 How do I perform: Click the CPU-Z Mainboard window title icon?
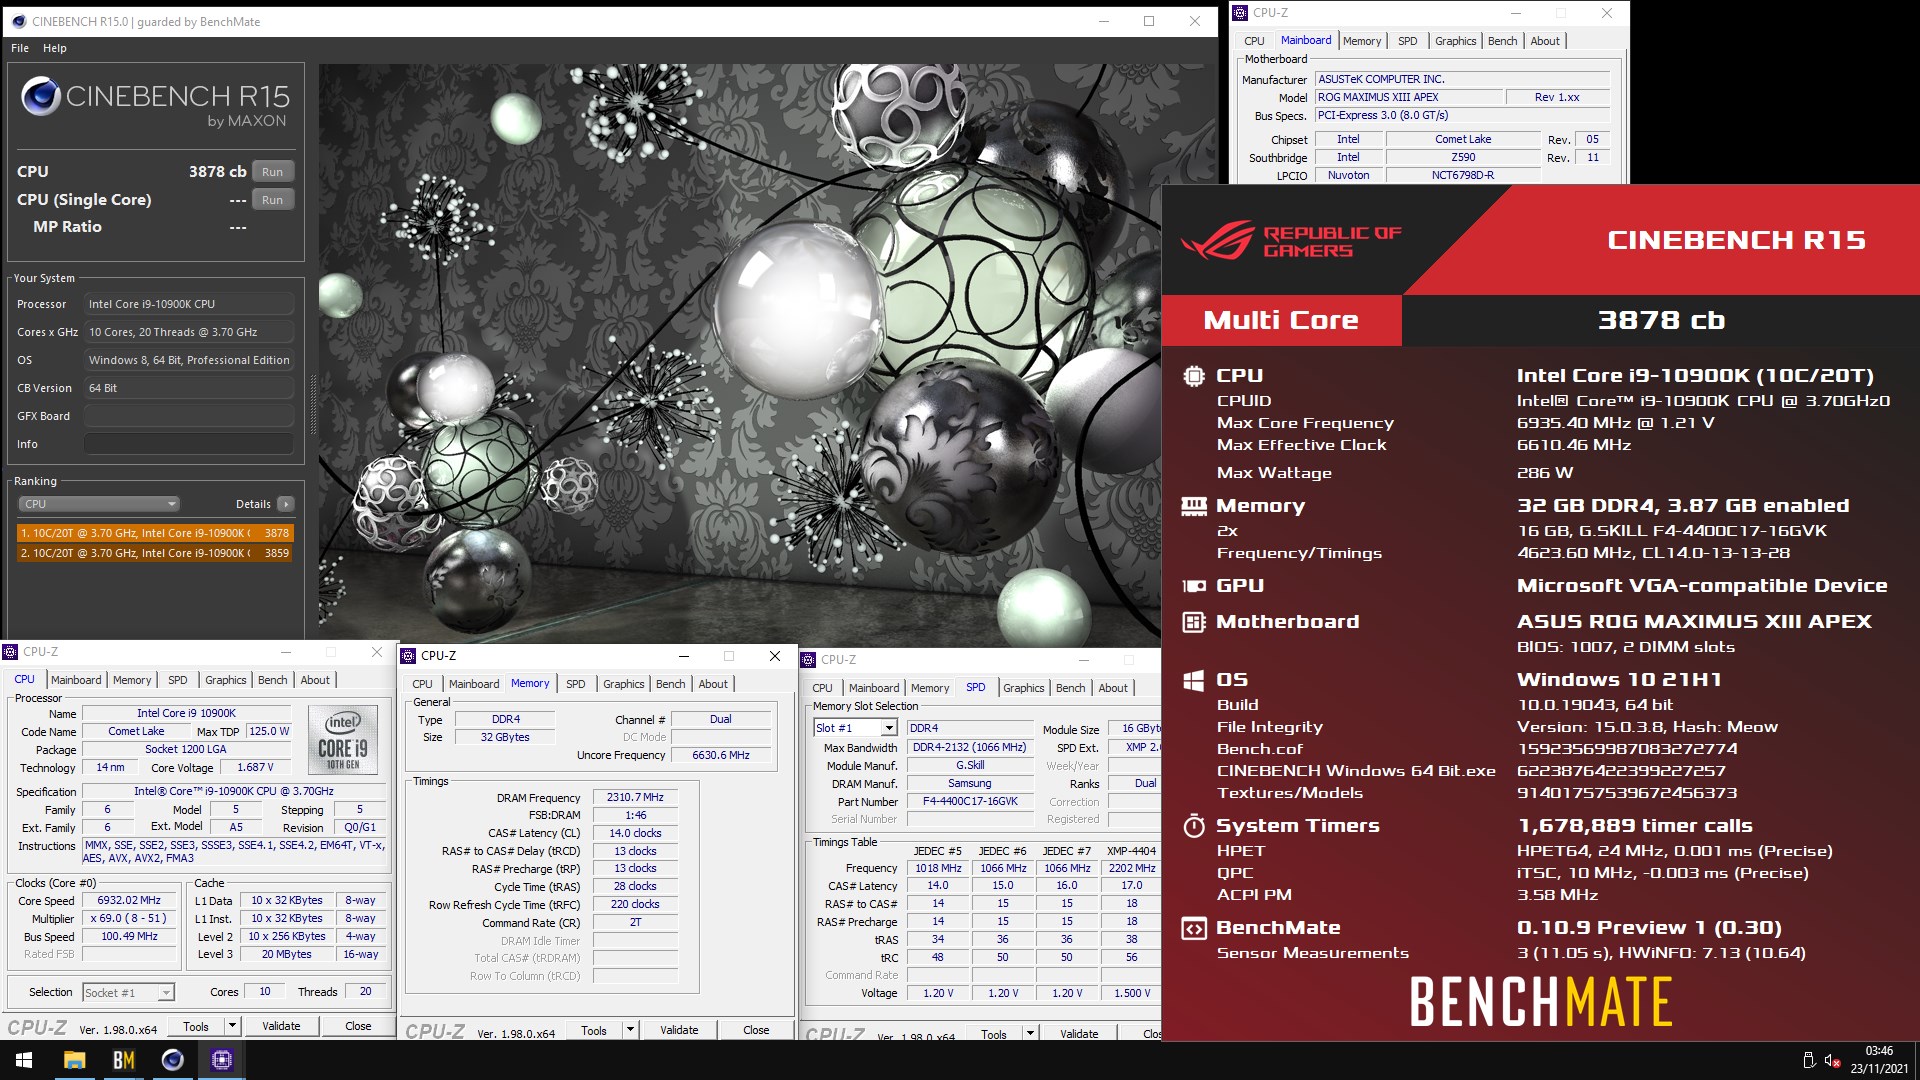pyautogui.click(x=1240, y=13)
